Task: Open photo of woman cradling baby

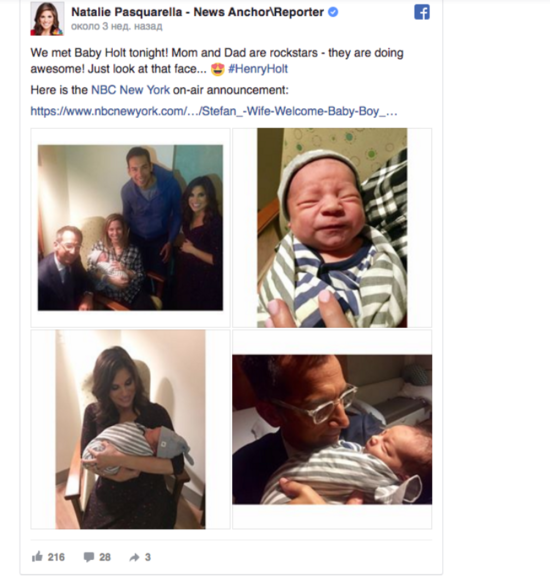Action: click(x=130, y=429)
